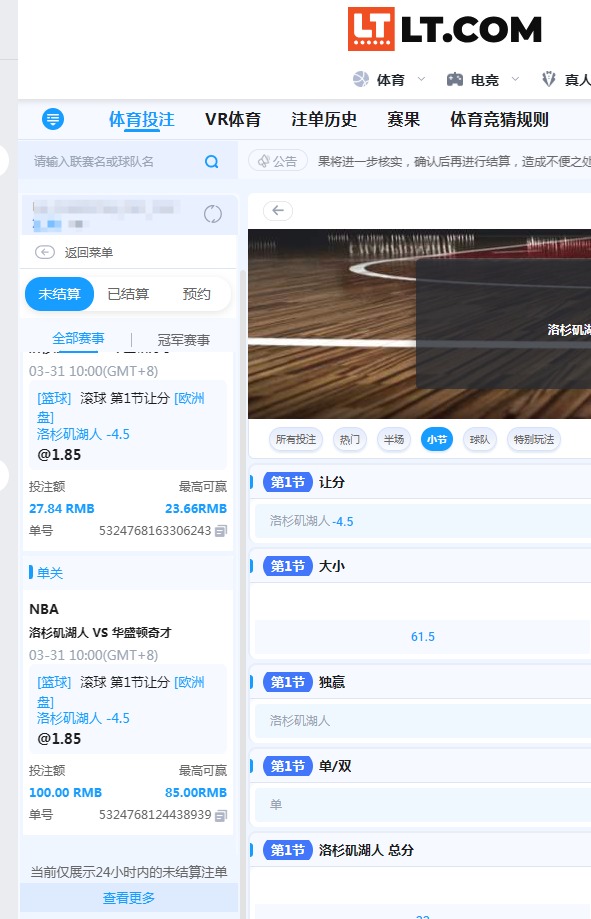Click the back arrow next to 返回菜单
The width and height of the screenshot is (591, 919).
tap(45, 252)
